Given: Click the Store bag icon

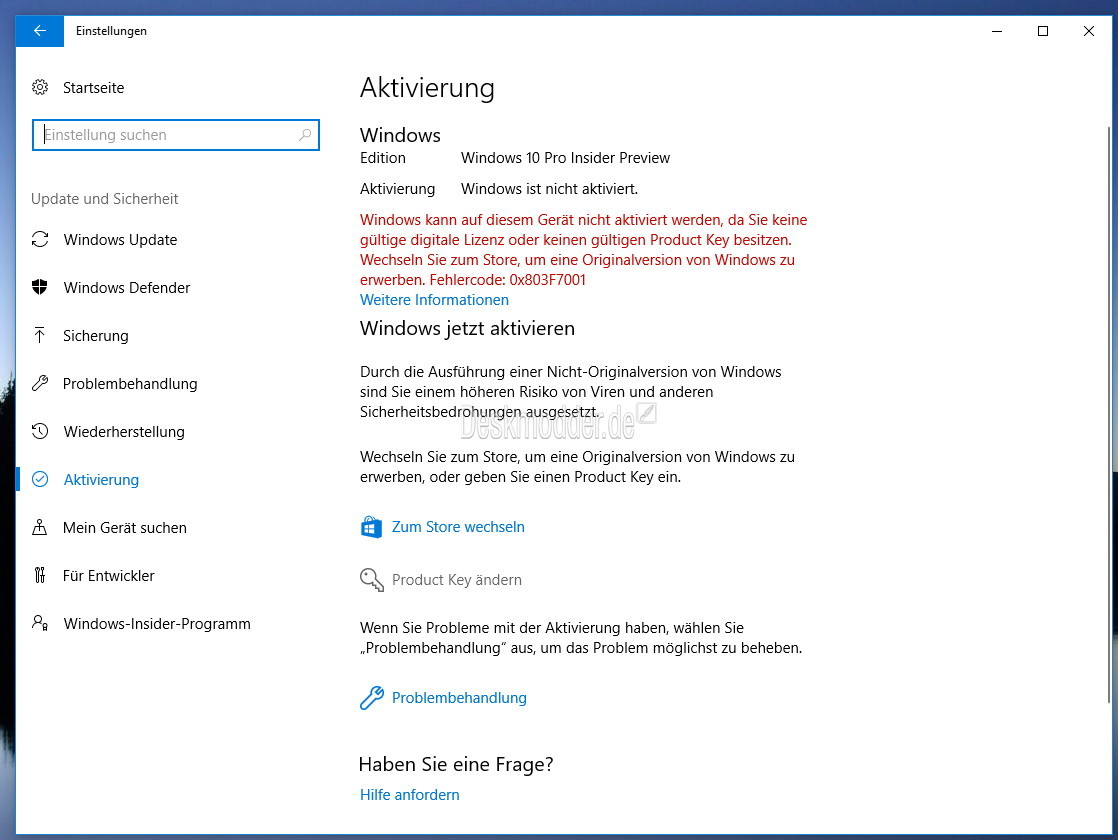Looking at the screenshot, I should 371,527.
